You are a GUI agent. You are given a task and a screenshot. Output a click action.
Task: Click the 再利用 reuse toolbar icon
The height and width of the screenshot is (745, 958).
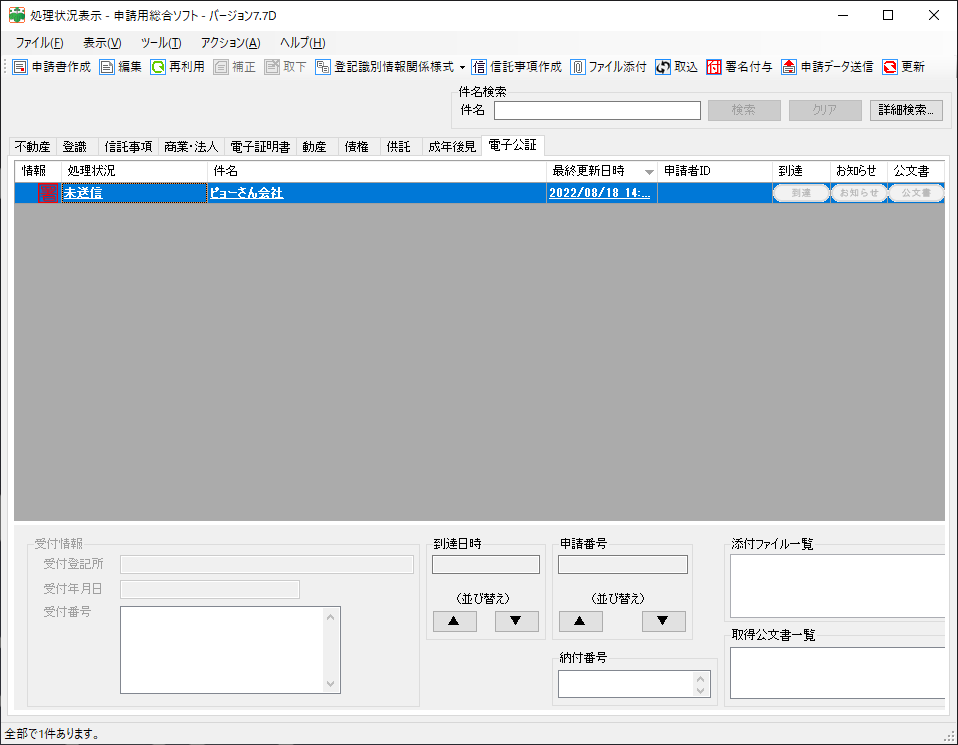[x=158, y=67]
